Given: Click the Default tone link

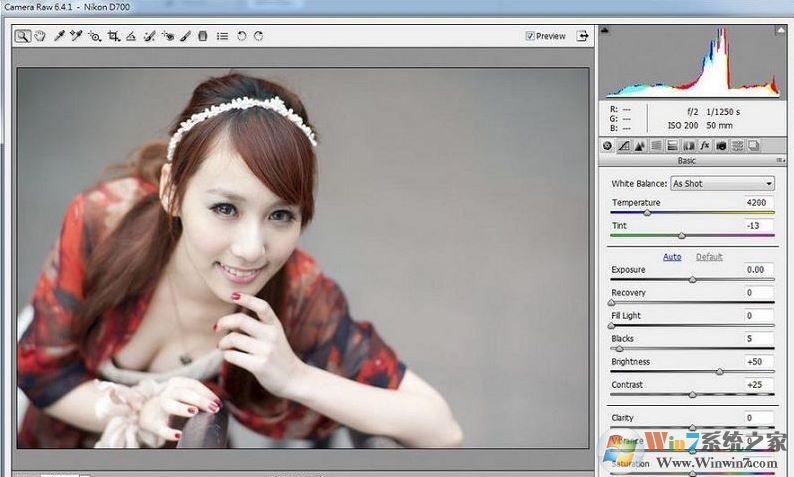Looking at the screenshot, I should (709, 257).
